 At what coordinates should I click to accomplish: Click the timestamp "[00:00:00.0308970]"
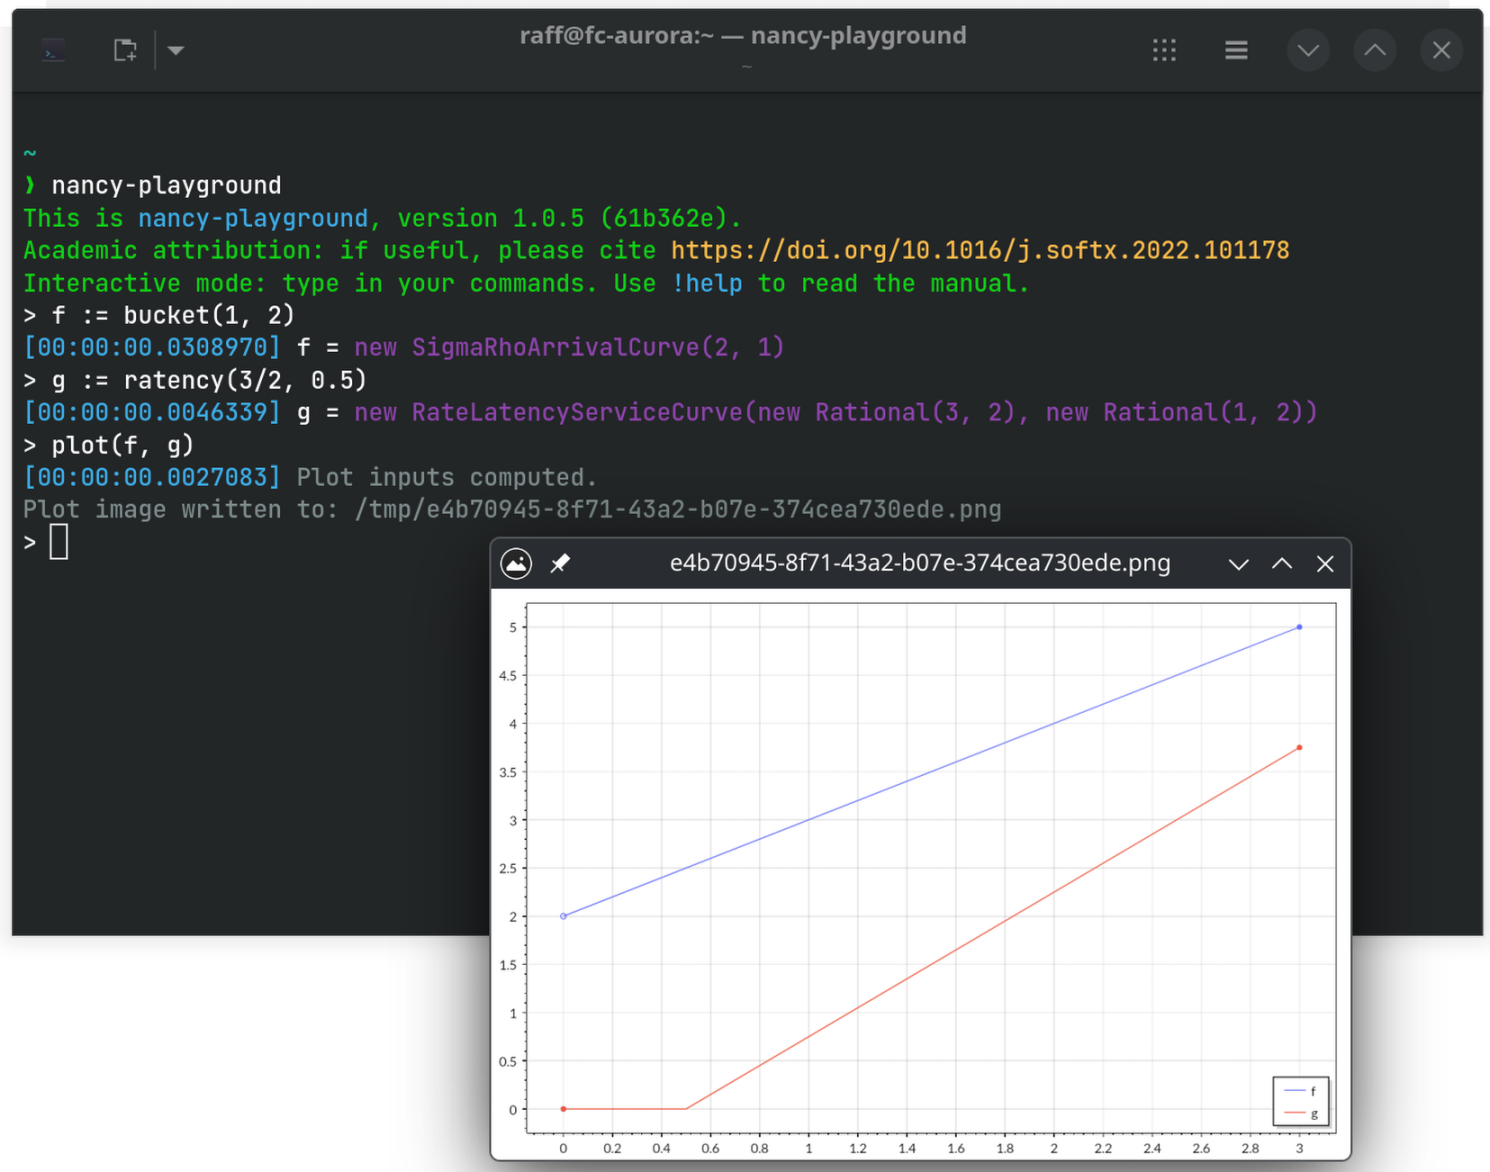[x=152, y=347]
